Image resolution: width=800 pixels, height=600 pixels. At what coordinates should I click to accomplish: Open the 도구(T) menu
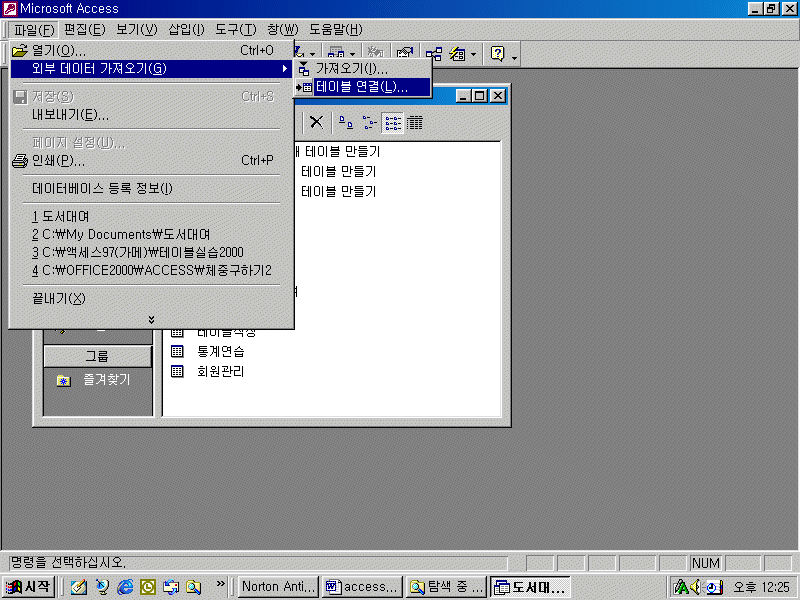pyautogui.click(x=235, y=30)
